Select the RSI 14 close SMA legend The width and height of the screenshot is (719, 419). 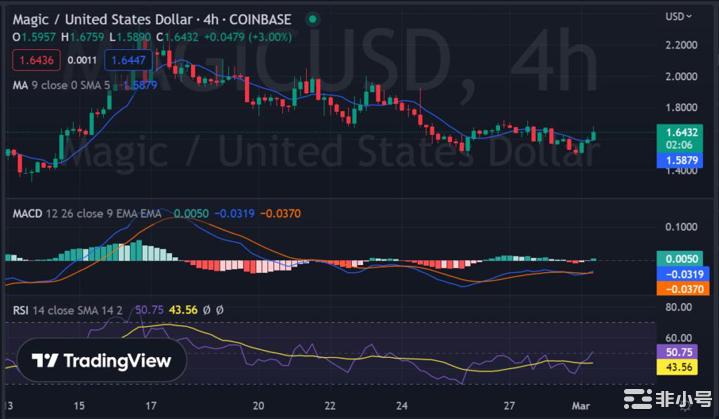tap(67, 310)
